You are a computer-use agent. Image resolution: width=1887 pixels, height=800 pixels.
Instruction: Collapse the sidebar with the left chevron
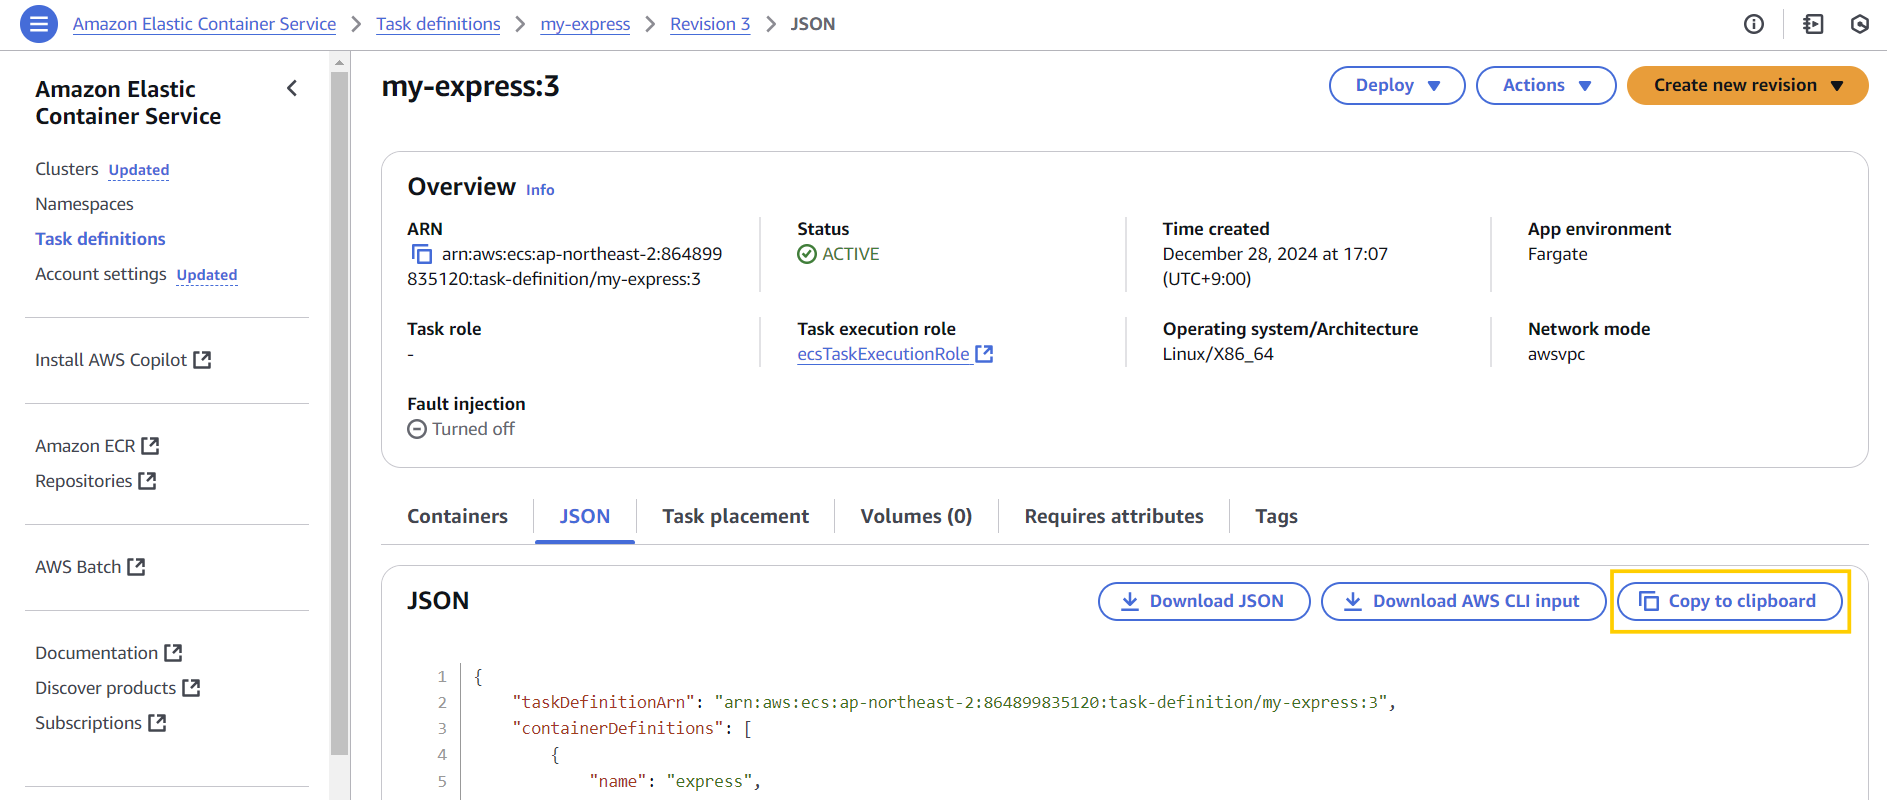pyautogui.click(x=292, y=88)
